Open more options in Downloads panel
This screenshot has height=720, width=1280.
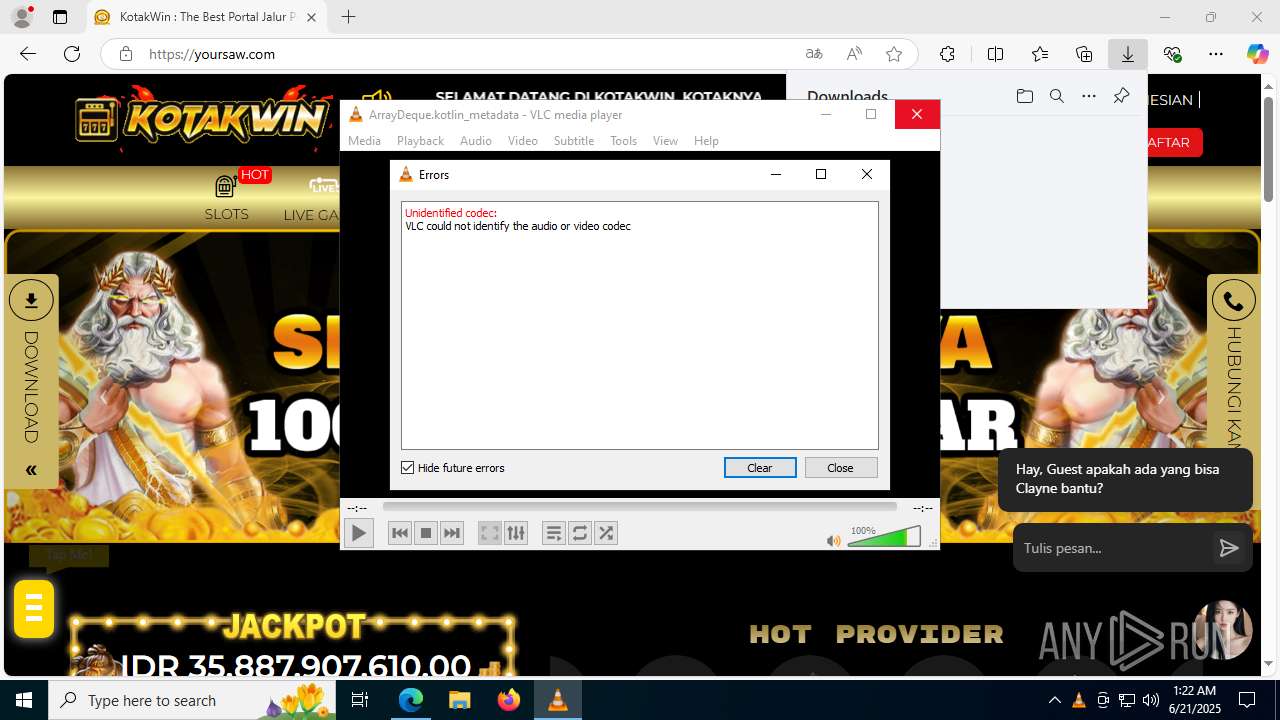[1089, 96]
